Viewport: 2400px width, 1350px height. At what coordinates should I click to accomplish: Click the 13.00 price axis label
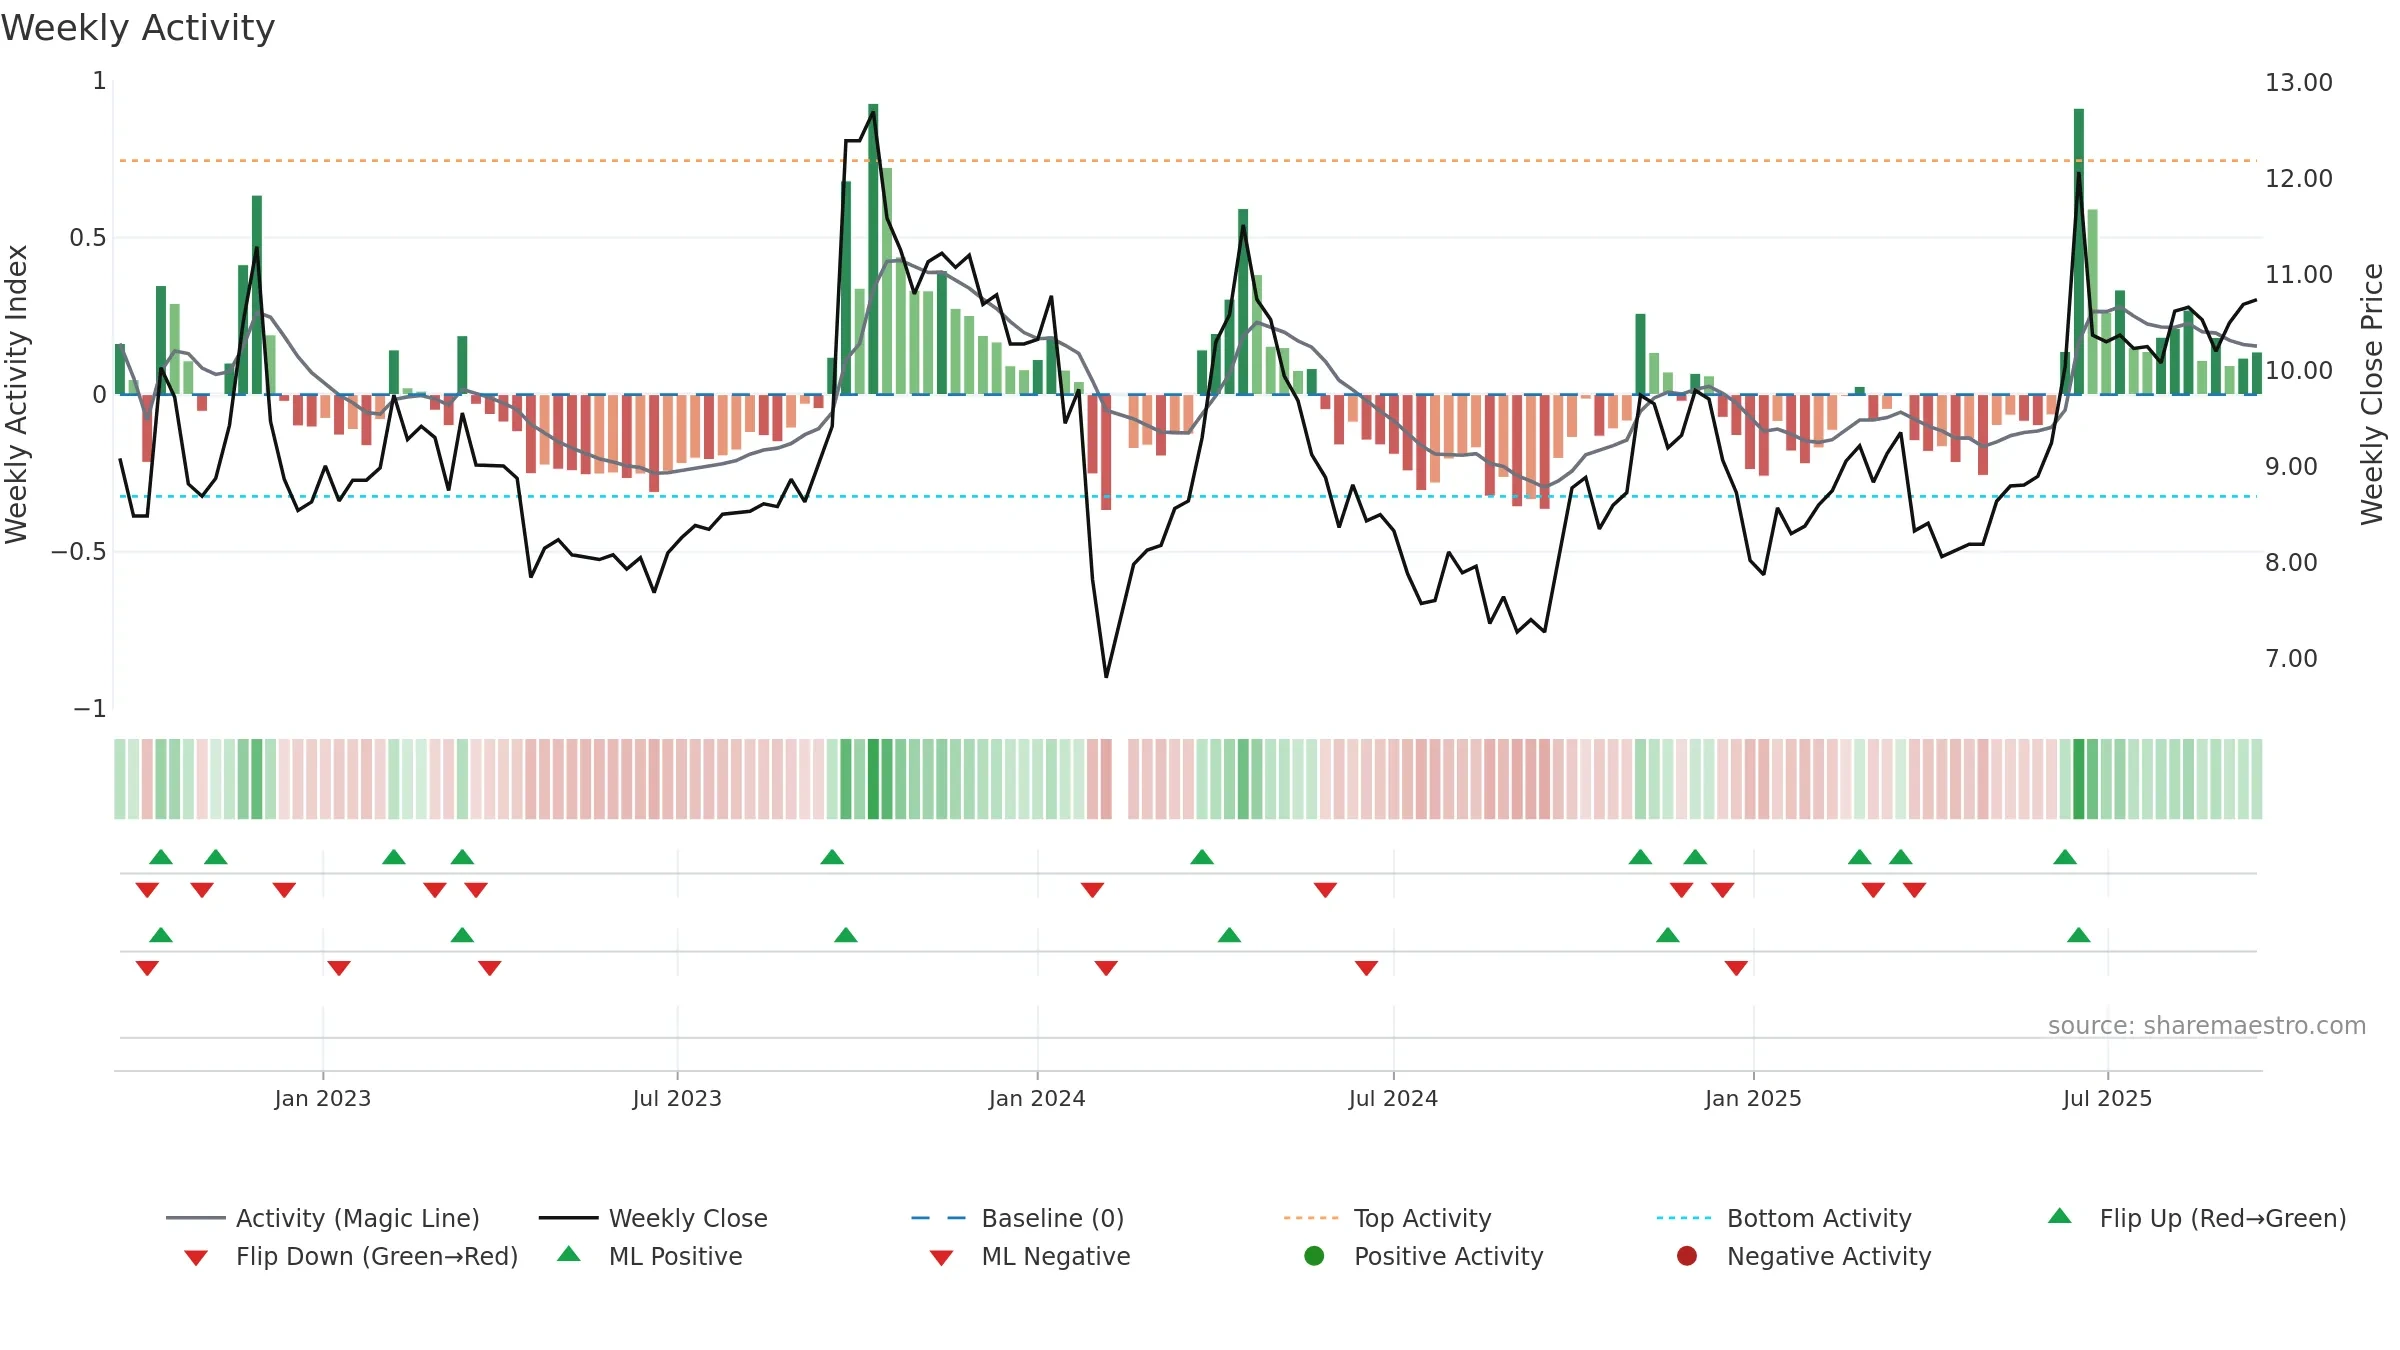[x=2298, y=82]
